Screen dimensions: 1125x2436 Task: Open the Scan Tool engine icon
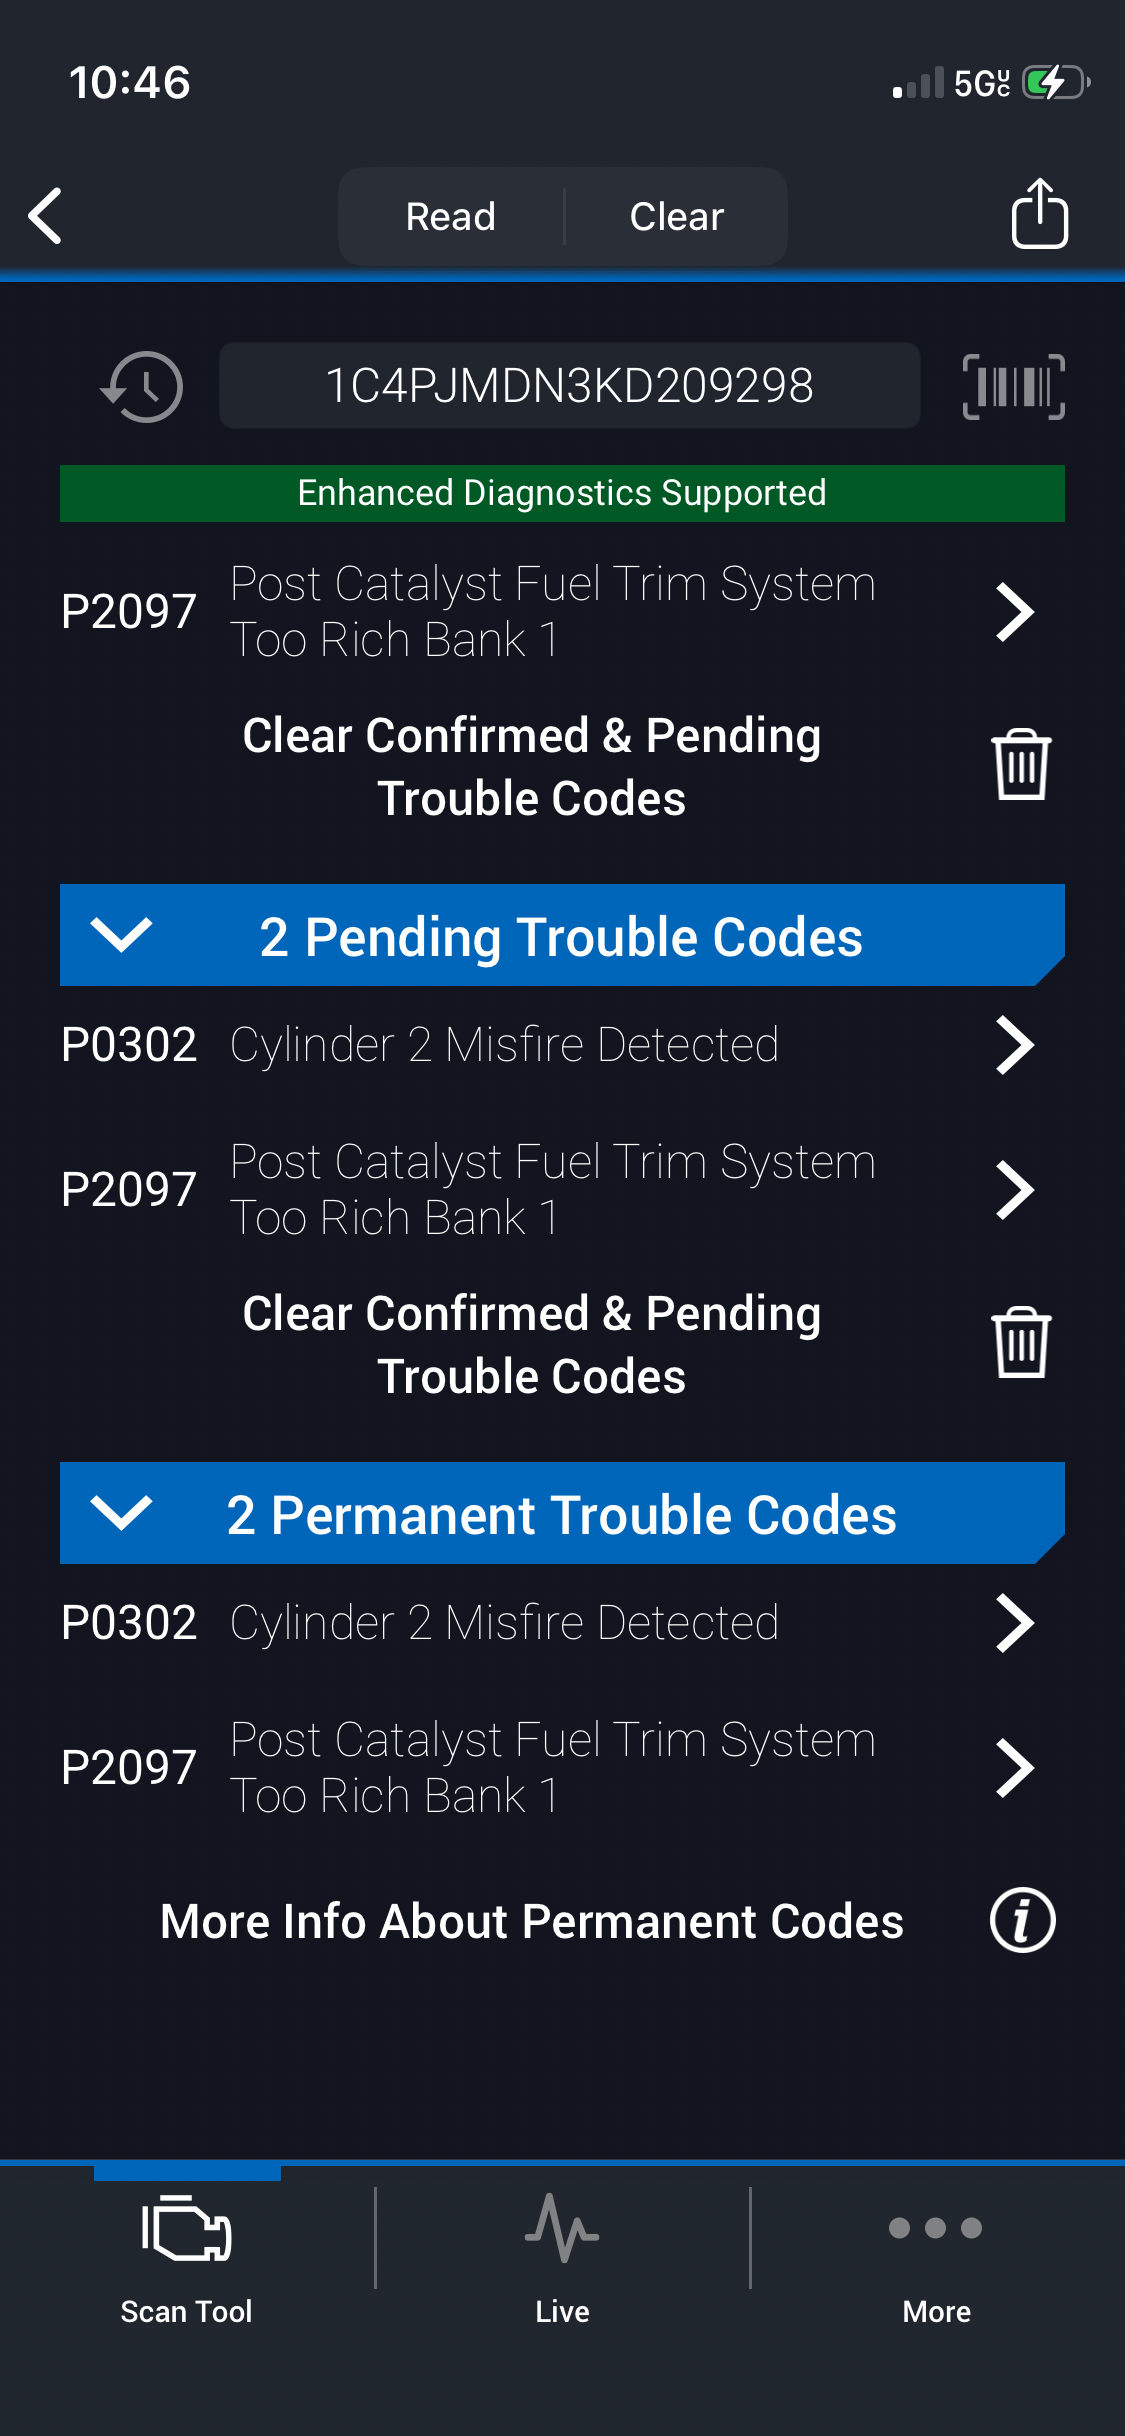point(187,2230)
